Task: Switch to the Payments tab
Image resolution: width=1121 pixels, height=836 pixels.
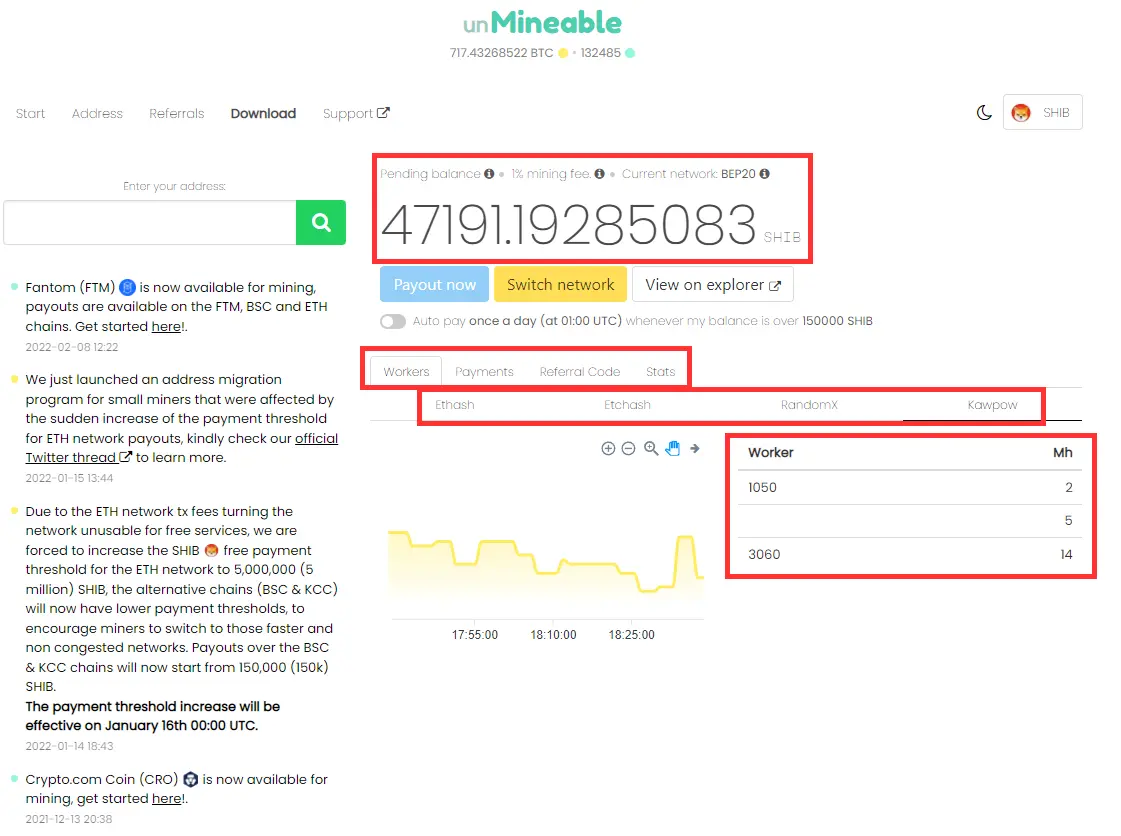Action: 484,372
